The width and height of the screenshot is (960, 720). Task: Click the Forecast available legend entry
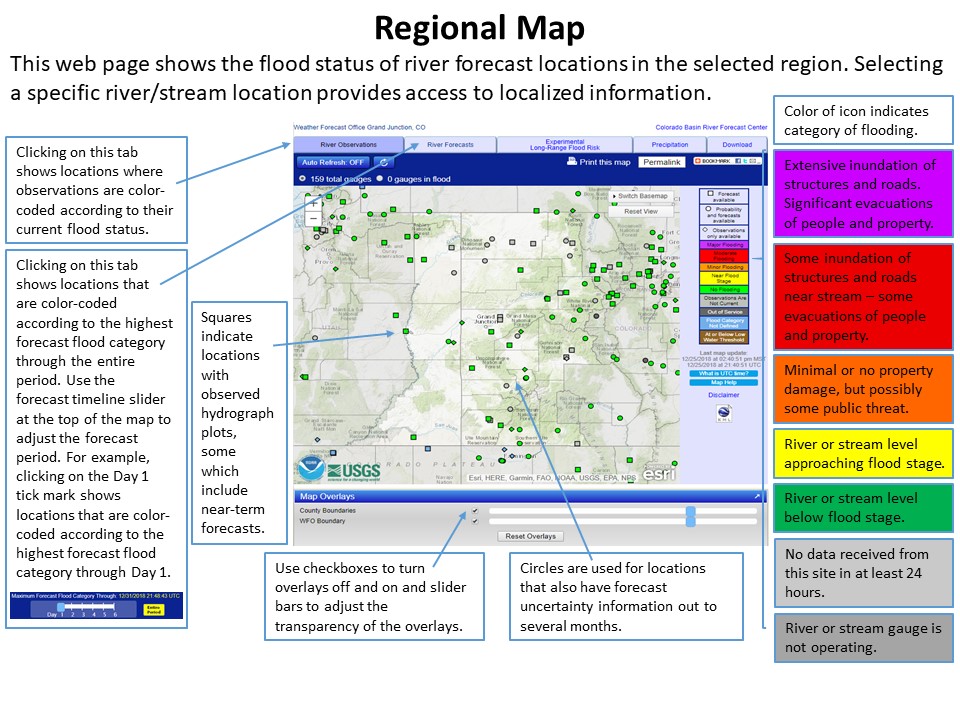pyautogui.click(x=724, y=197)
